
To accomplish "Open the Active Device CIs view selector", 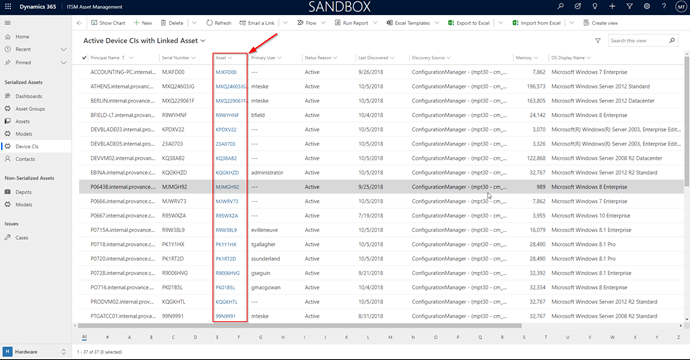I will [x=144, y=40].
